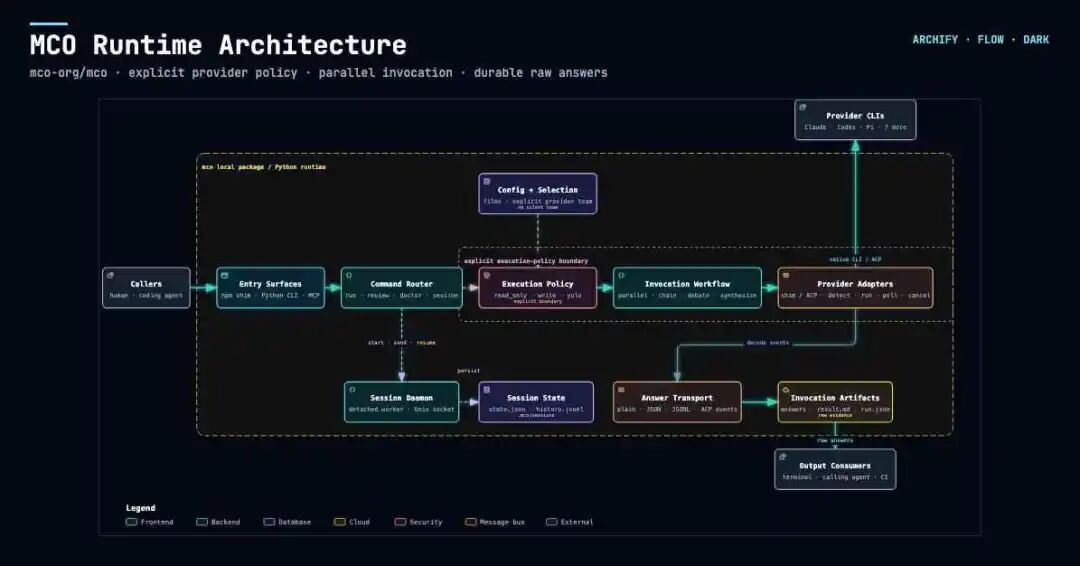
Task: Click the 'decode events' edge label
Action: (767, 343)
